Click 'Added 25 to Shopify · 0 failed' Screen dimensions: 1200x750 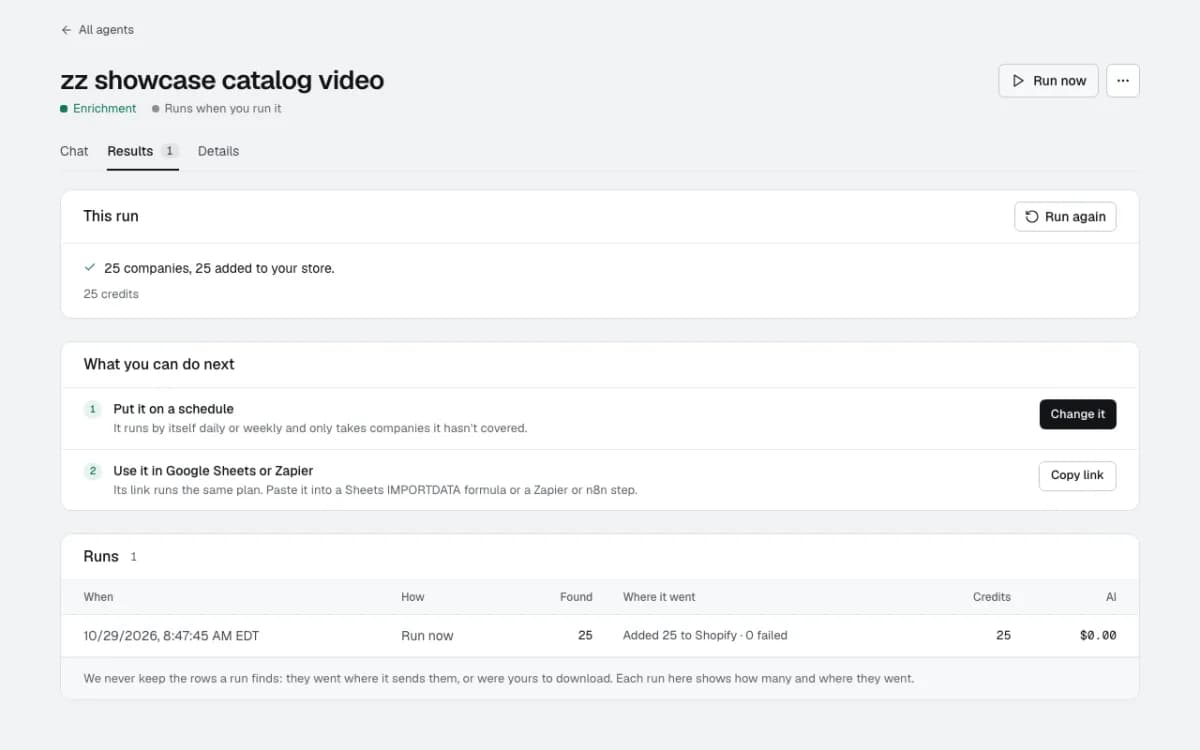705,635
